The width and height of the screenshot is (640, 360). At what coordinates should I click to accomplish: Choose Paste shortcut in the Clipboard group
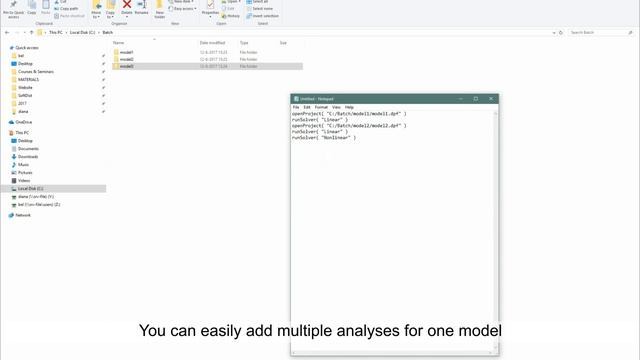point(69,16)
